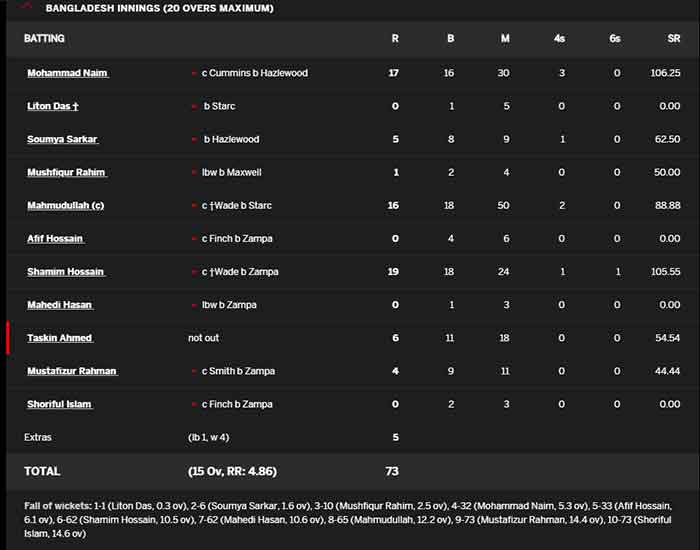Expand dismissal arrow next to b Hazlewood
Image resolution: width=700 pixels, height=550 pixels.
[194, 139]
